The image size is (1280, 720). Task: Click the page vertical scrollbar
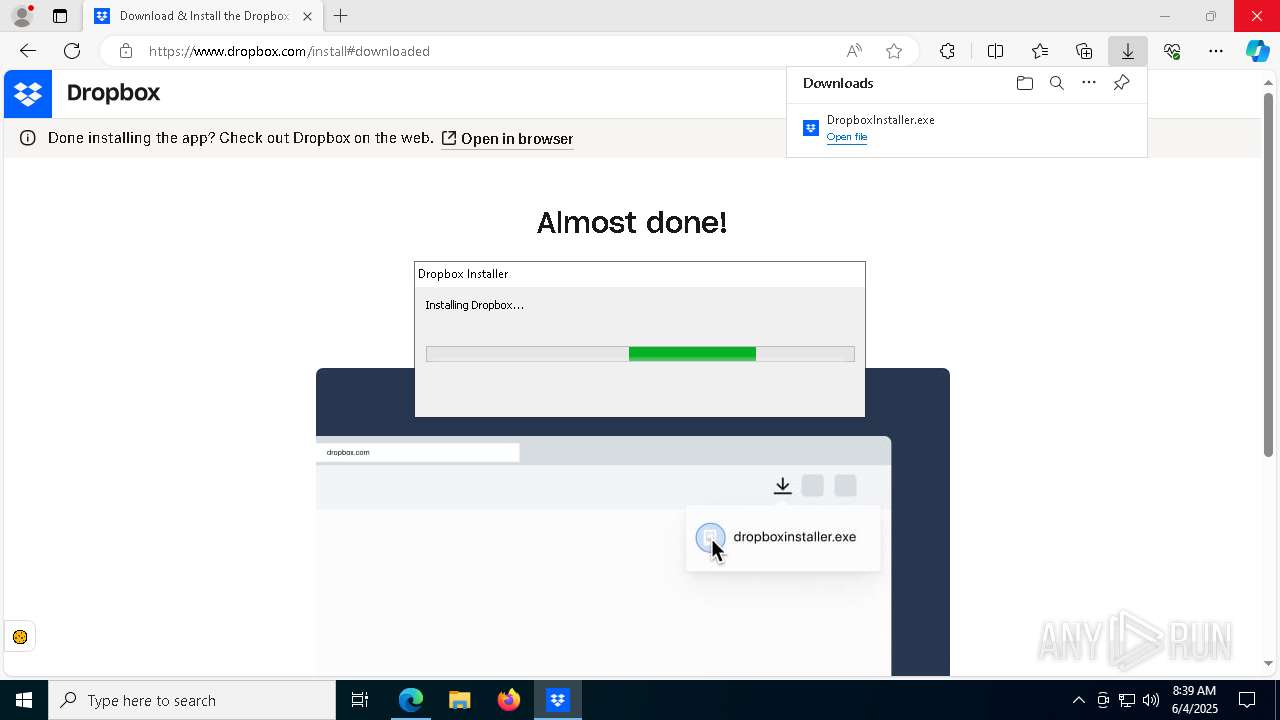pyautogui.click(x=1268, y=275)
